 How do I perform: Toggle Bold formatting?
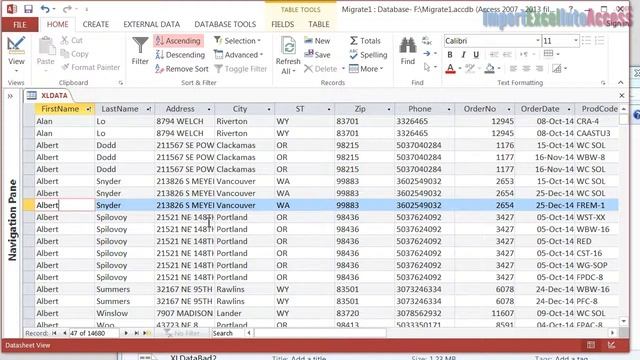pos(450,55)
